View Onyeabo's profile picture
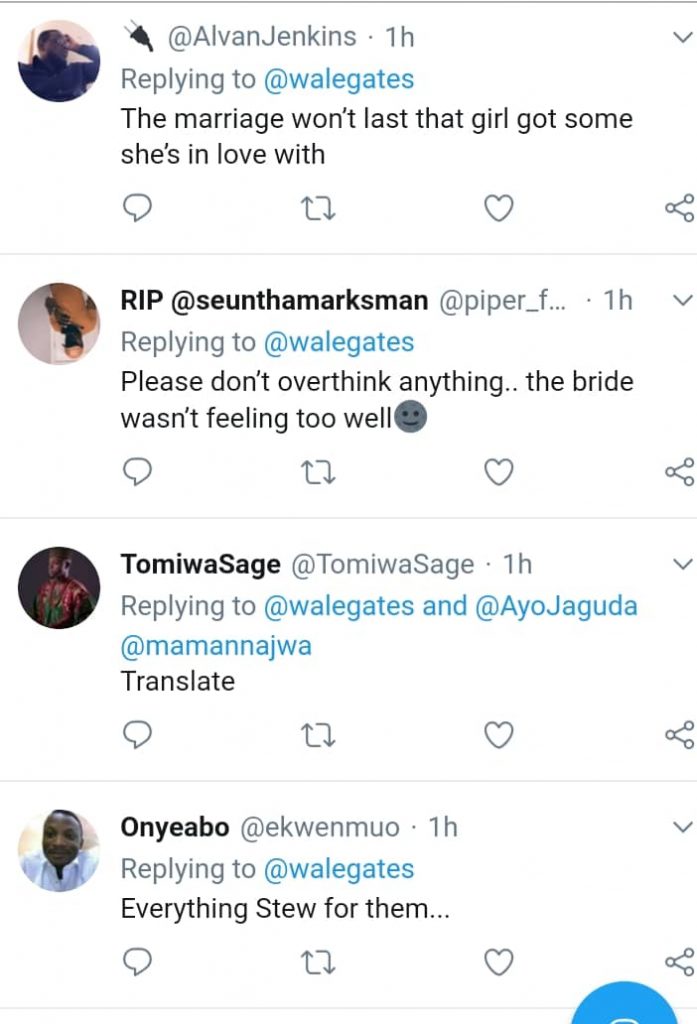 point(59,850)
